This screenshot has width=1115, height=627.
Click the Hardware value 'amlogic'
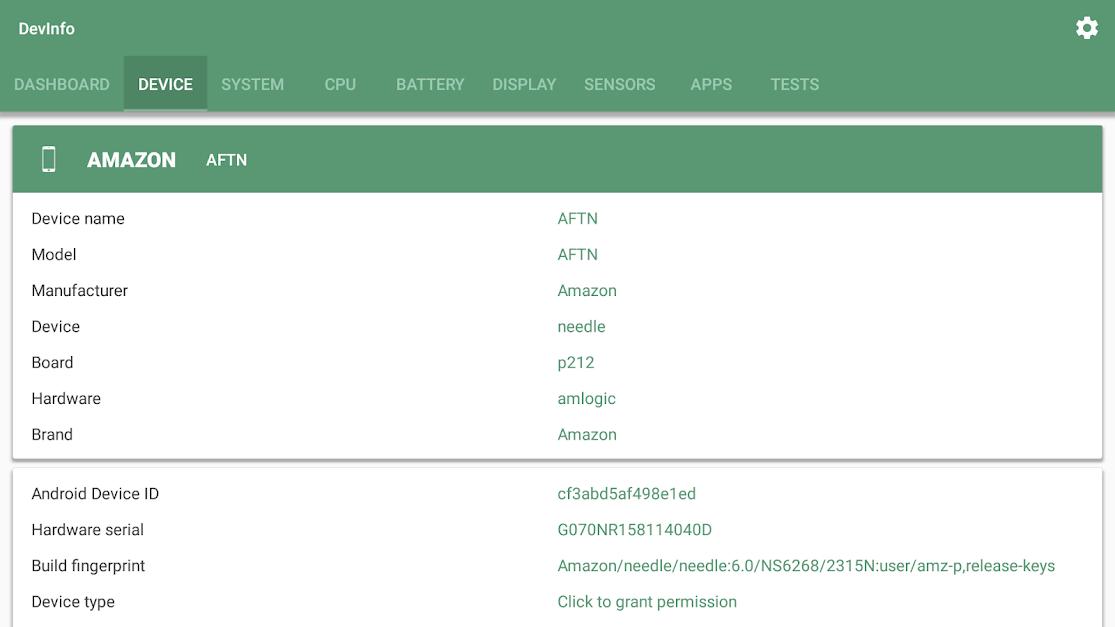tap(587, 399)
